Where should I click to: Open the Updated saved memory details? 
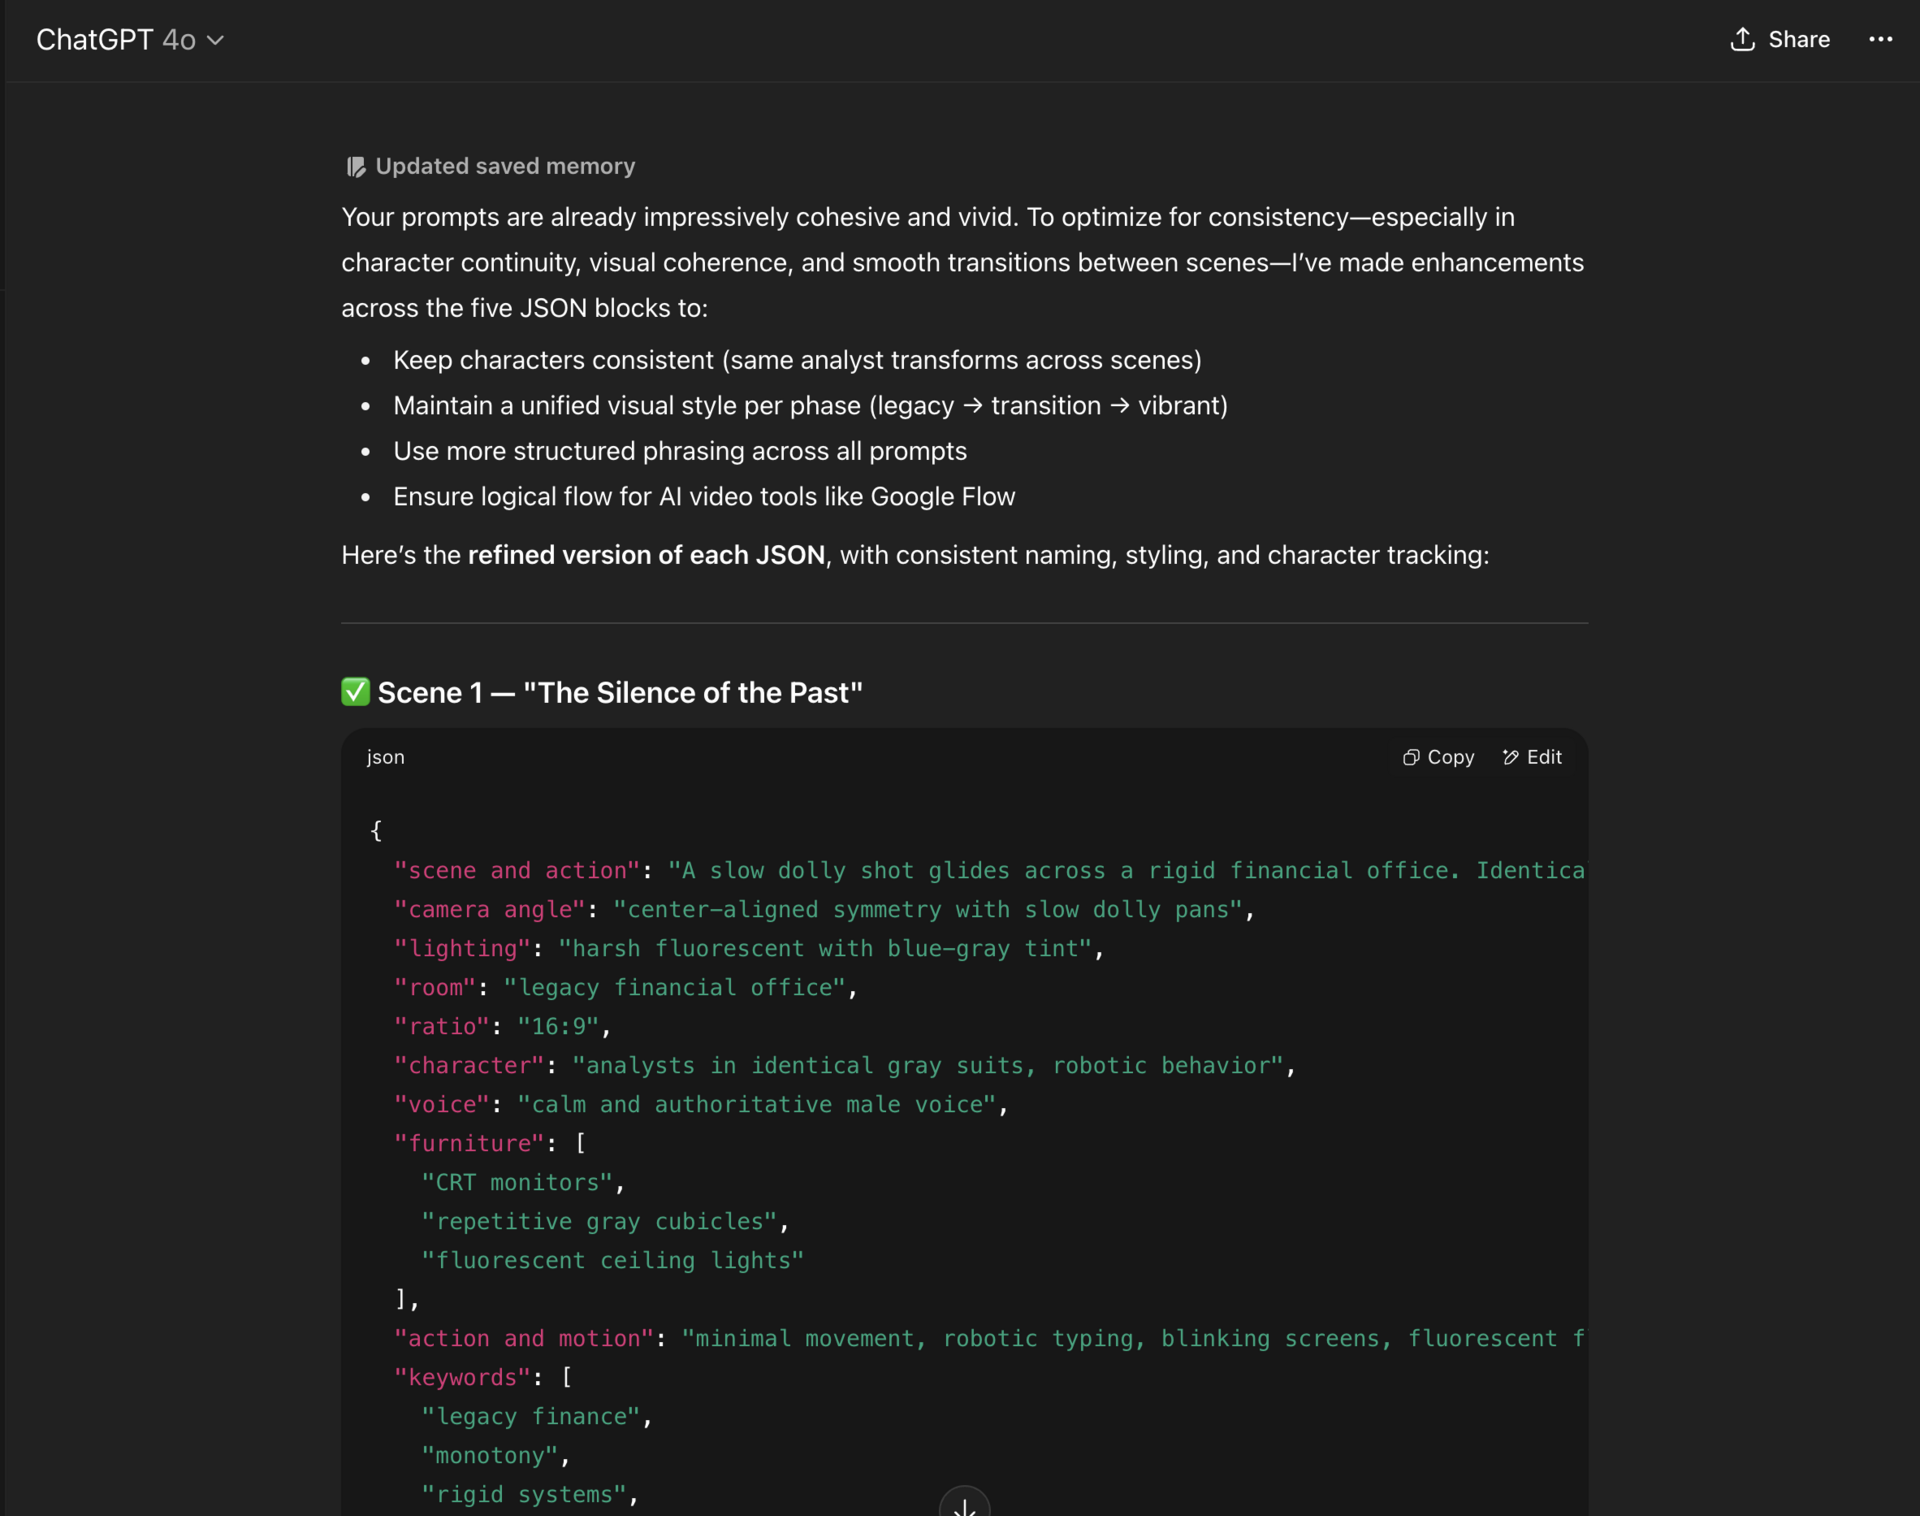pyautogui.click(x=490, y=166)
